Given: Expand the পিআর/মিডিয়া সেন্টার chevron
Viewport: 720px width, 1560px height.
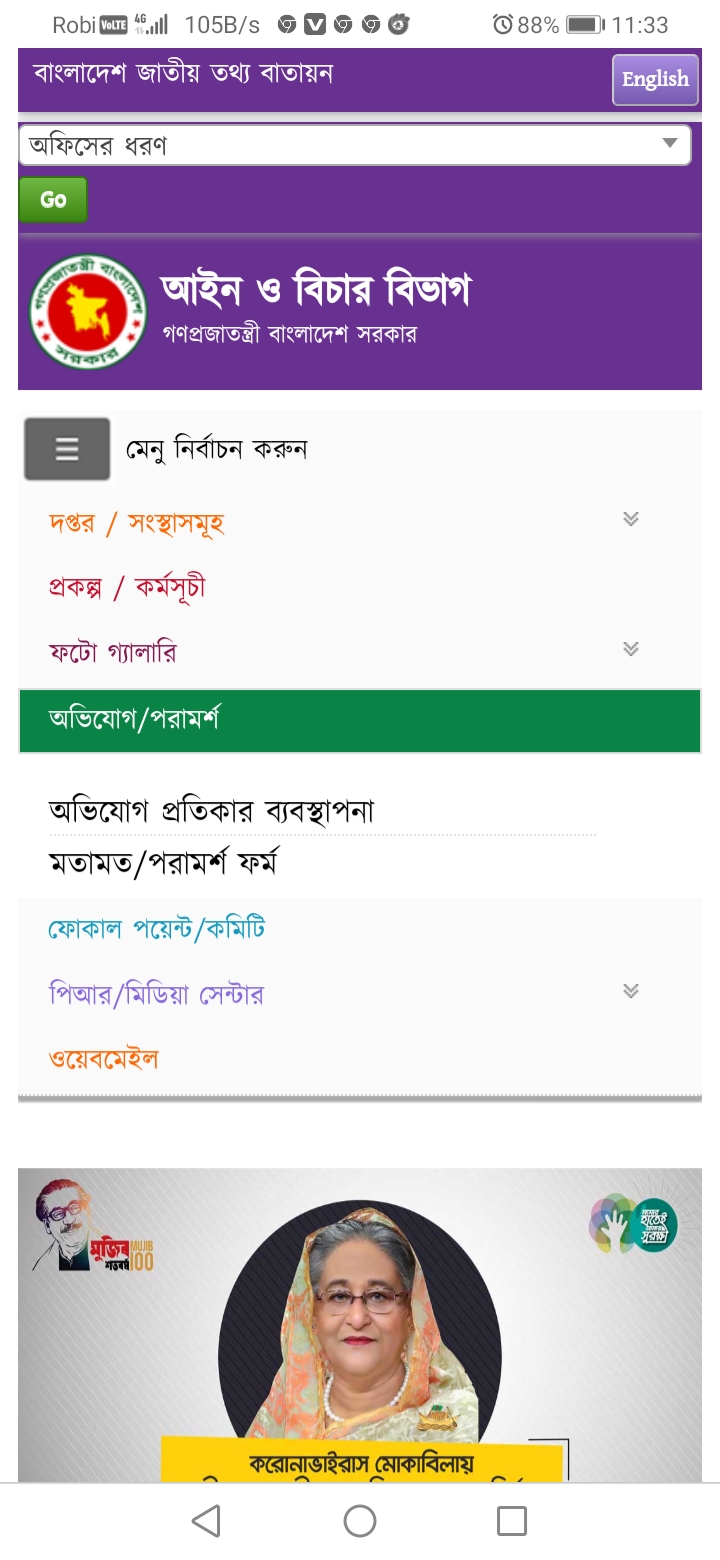Looking at the screenshot, I should point(630,991).
